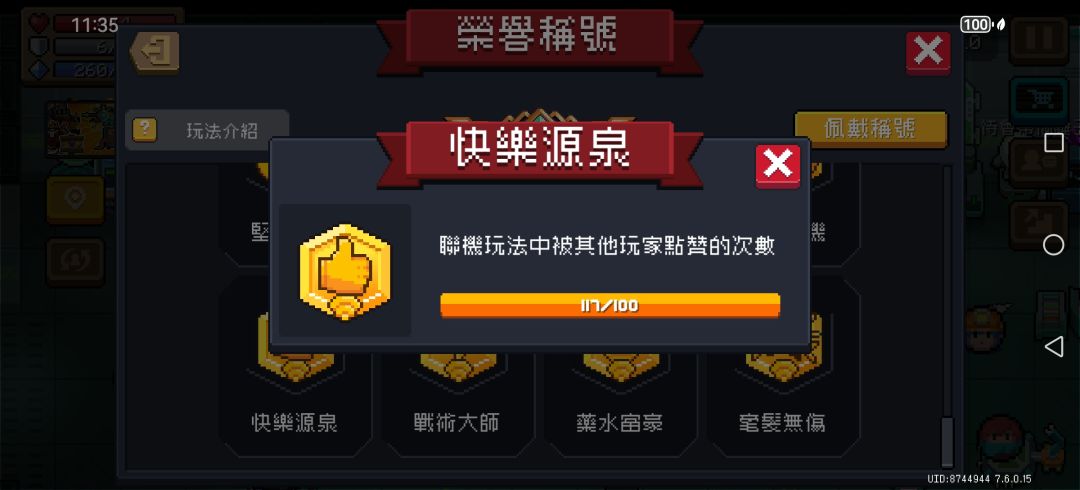Tap the Android recent apps square
This screenshot has height=490, width=1080.
[1054, 143]
